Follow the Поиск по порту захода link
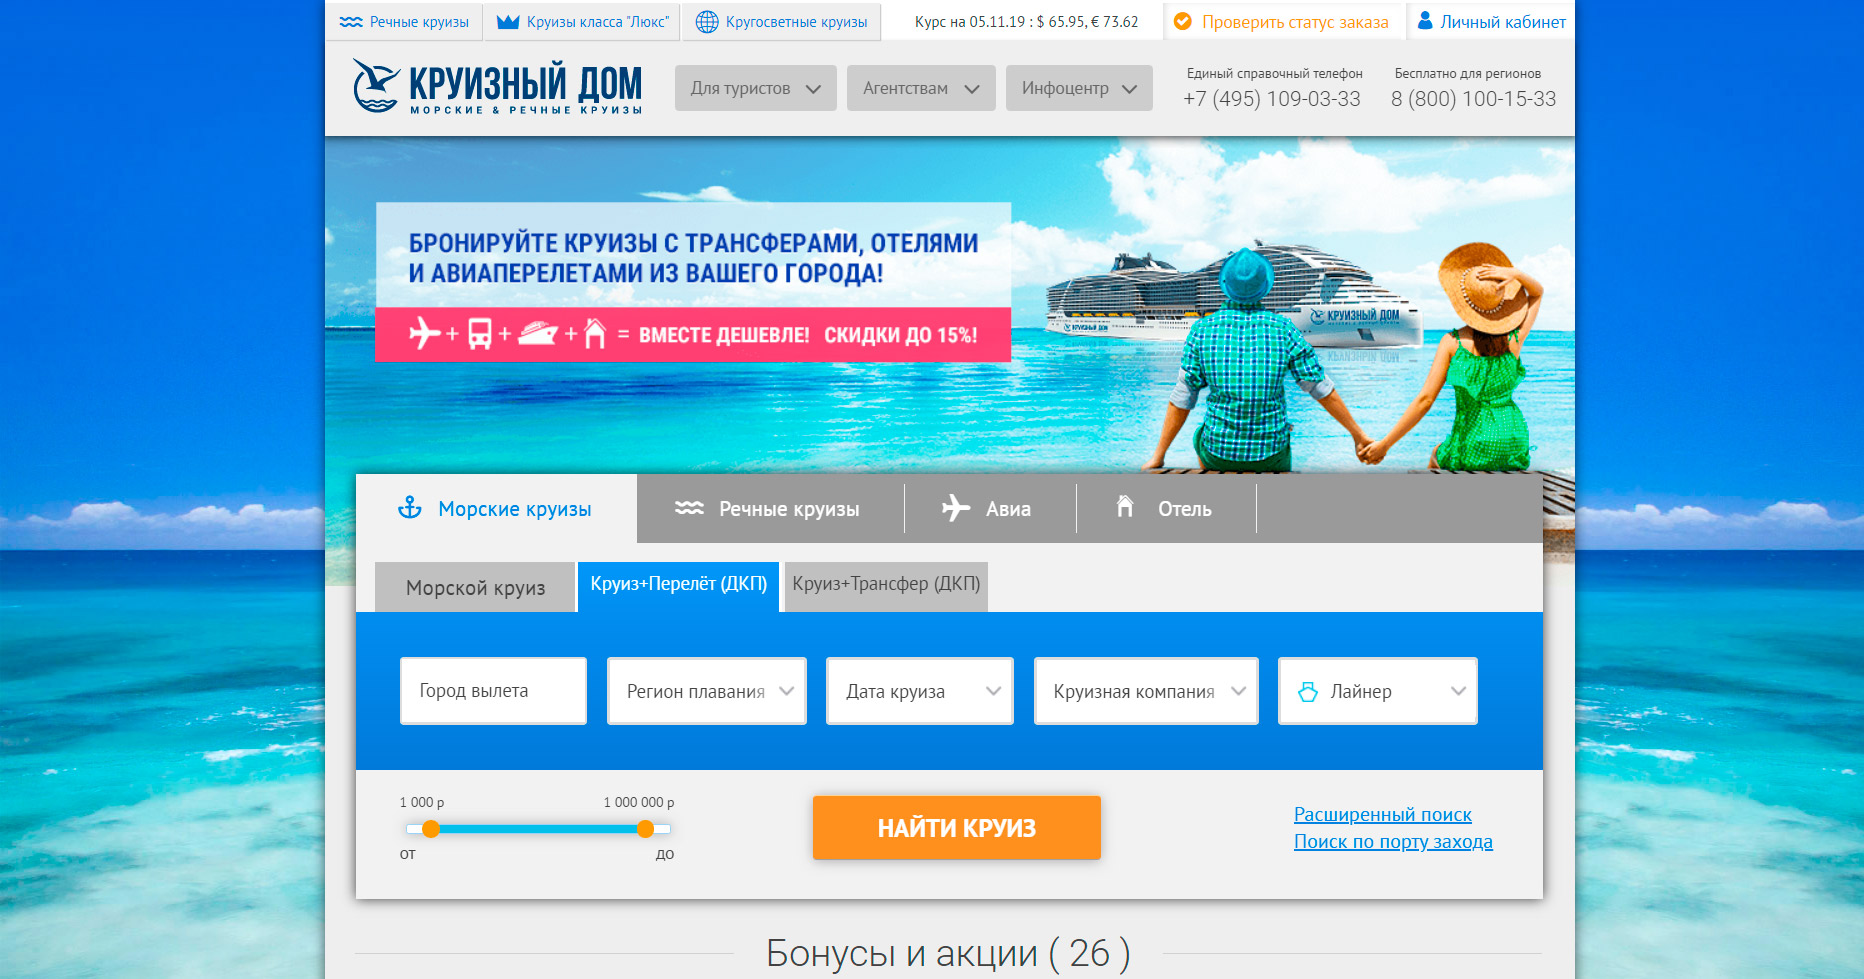The image size is (1864, 979). click(x=1393, y=841)
